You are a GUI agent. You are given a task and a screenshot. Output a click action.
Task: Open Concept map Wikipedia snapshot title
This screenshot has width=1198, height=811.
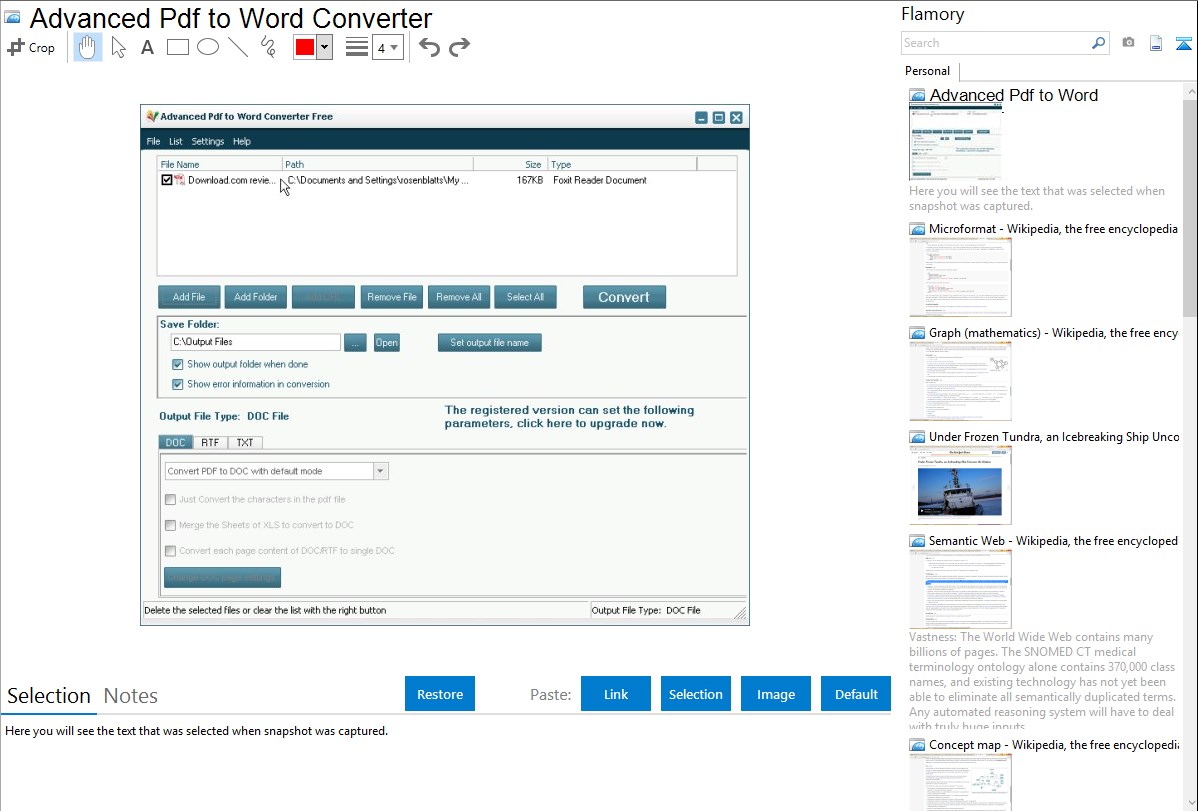pyautogui.click(x=1053, y=744)
